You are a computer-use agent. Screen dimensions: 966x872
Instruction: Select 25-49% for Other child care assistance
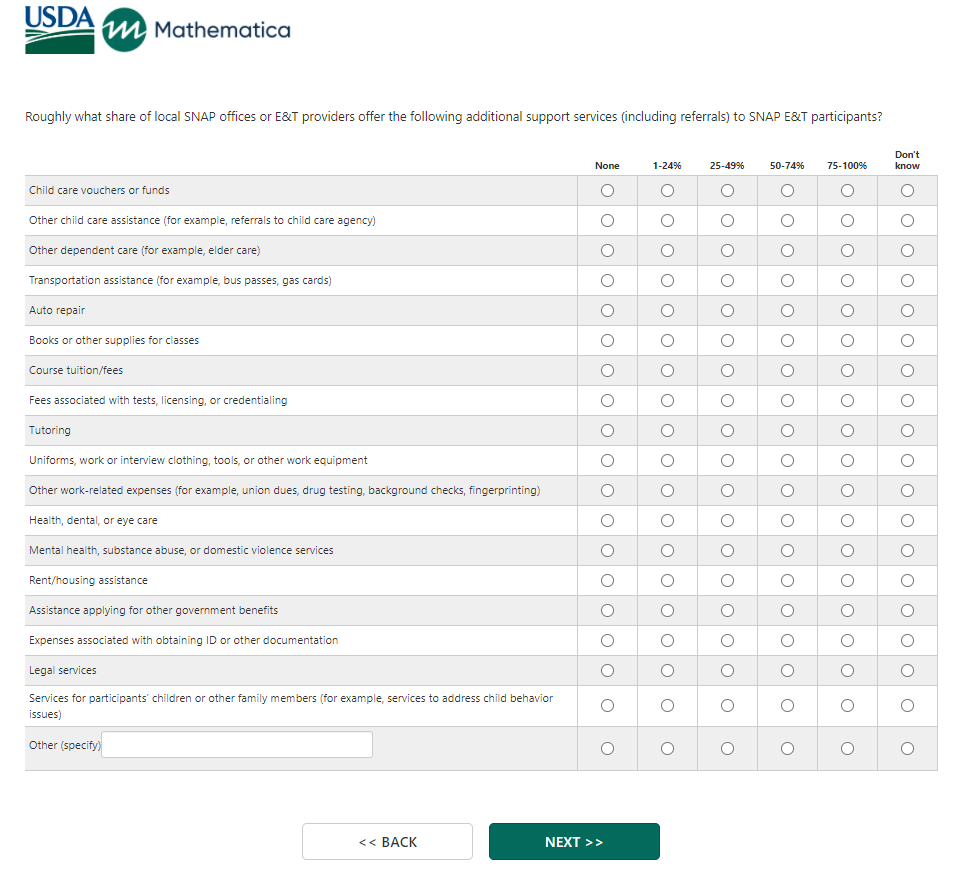click(x=728, y=221)
